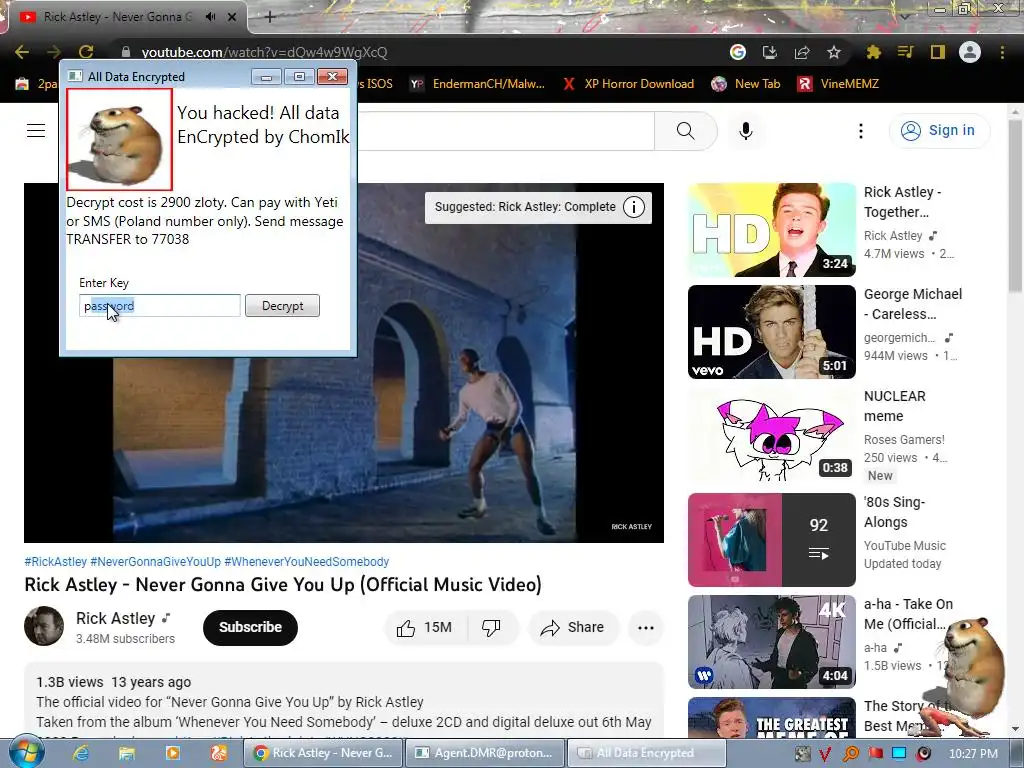Open the New Tab bookmark

(x=746, y=84)
